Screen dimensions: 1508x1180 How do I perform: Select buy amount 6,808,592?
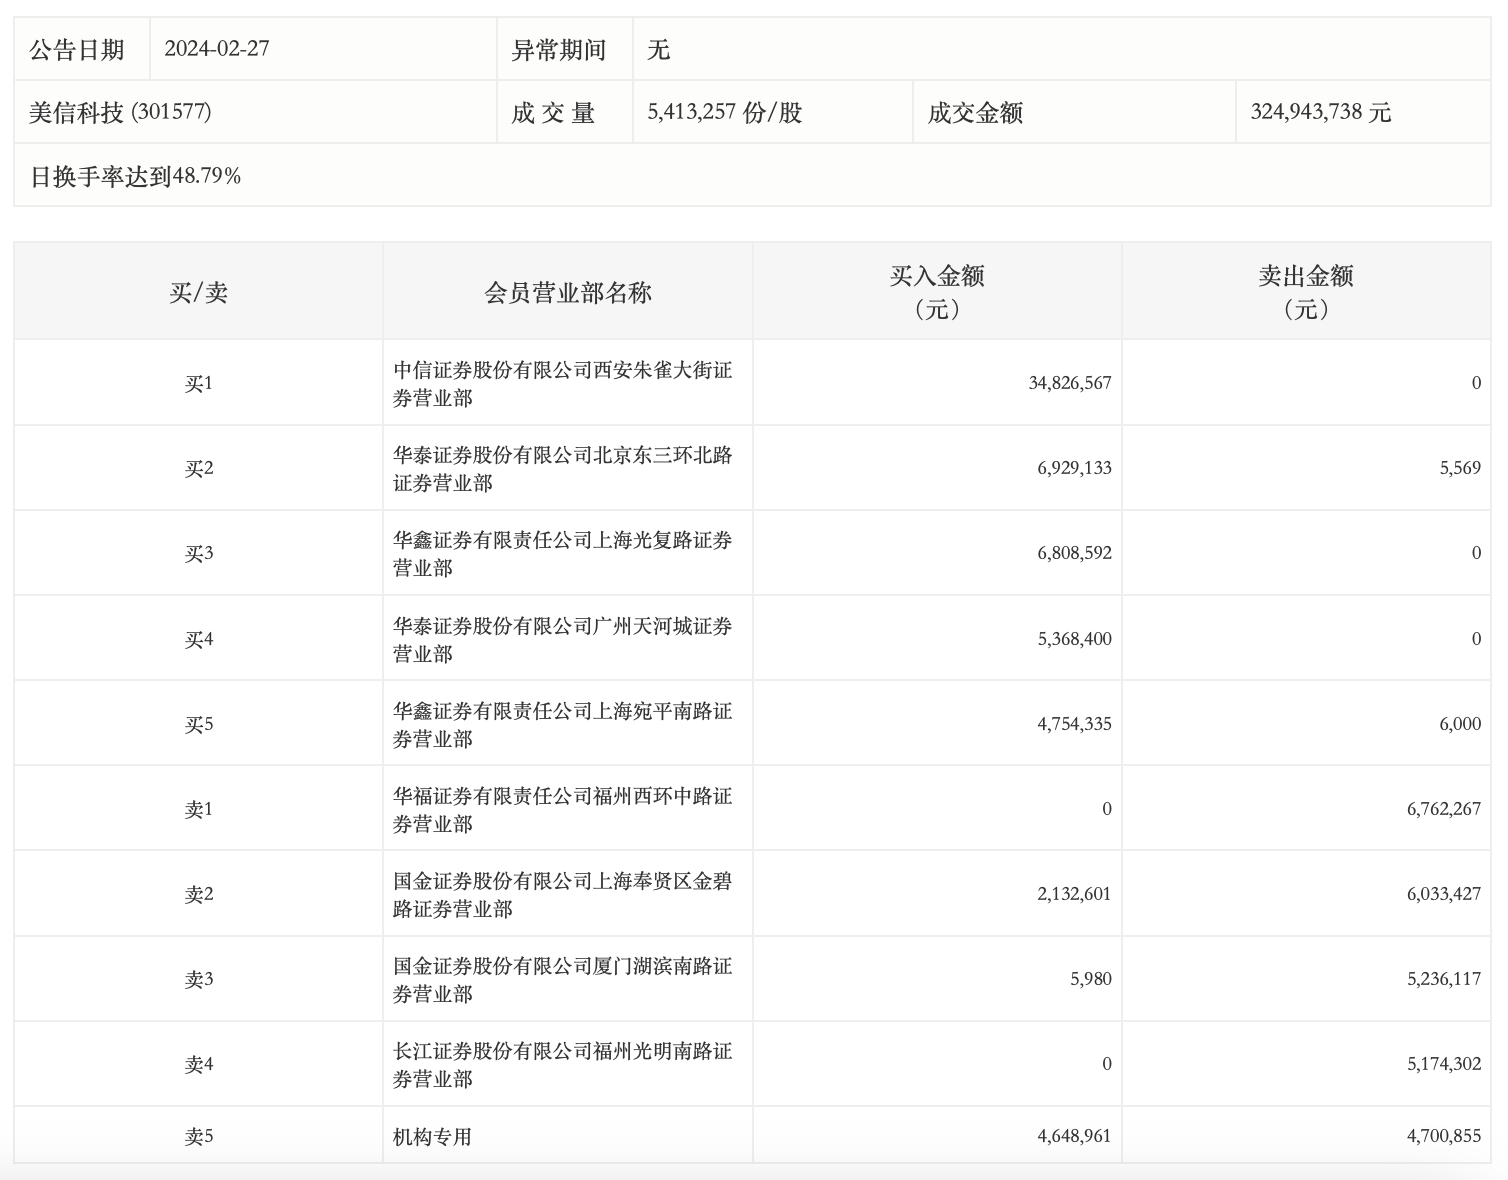[1074, 553]
